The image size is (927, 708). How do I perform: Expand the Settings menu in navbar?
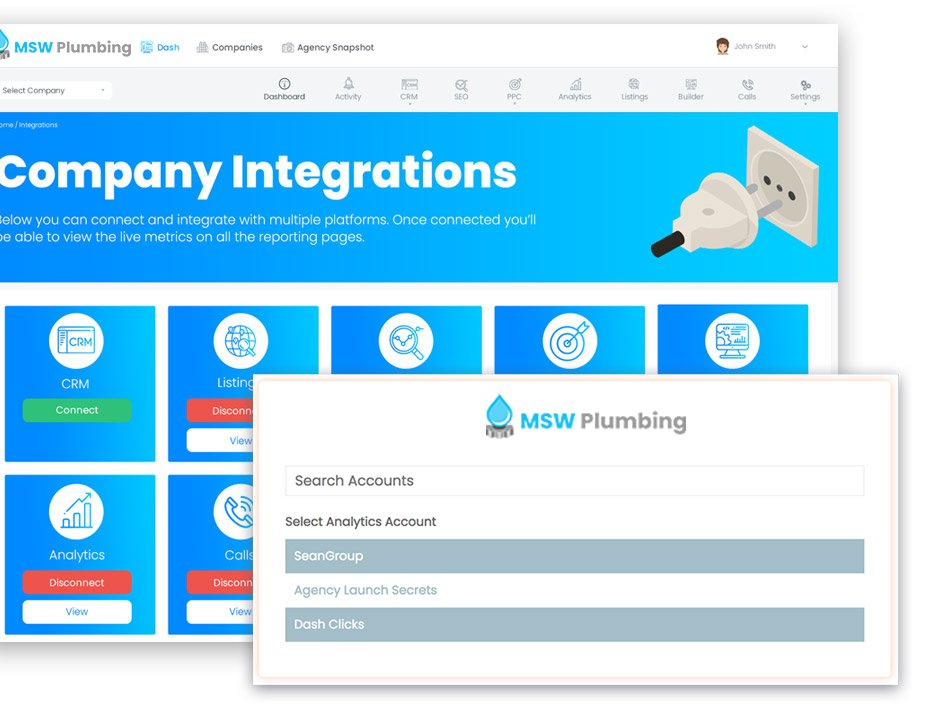[x=805, y=90]
